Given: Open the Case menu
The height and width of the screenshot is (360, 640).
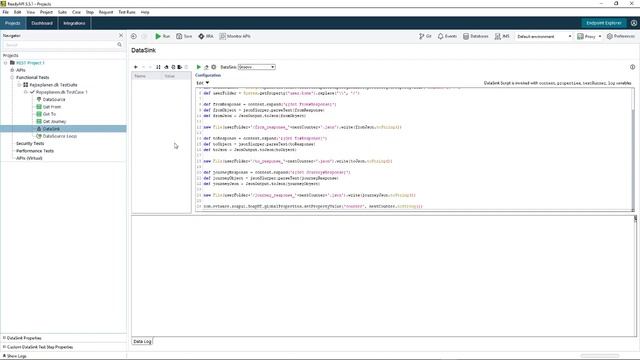Looking at the screenshot, I should click(76, 12).
